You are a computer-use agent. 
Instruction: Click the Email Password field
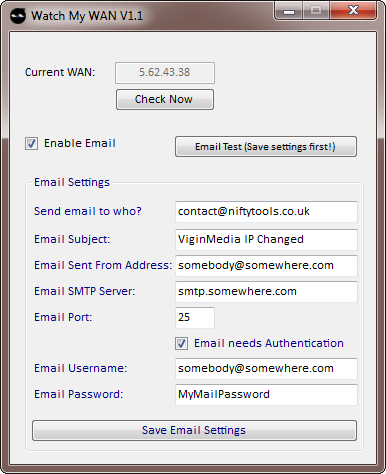[266, 395]
